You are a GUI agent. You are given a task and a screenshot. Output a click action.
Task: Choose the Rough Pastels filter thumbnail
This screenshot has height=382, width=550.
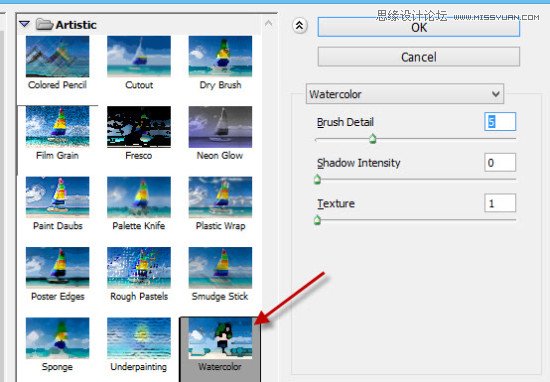(x=139, y=268)
